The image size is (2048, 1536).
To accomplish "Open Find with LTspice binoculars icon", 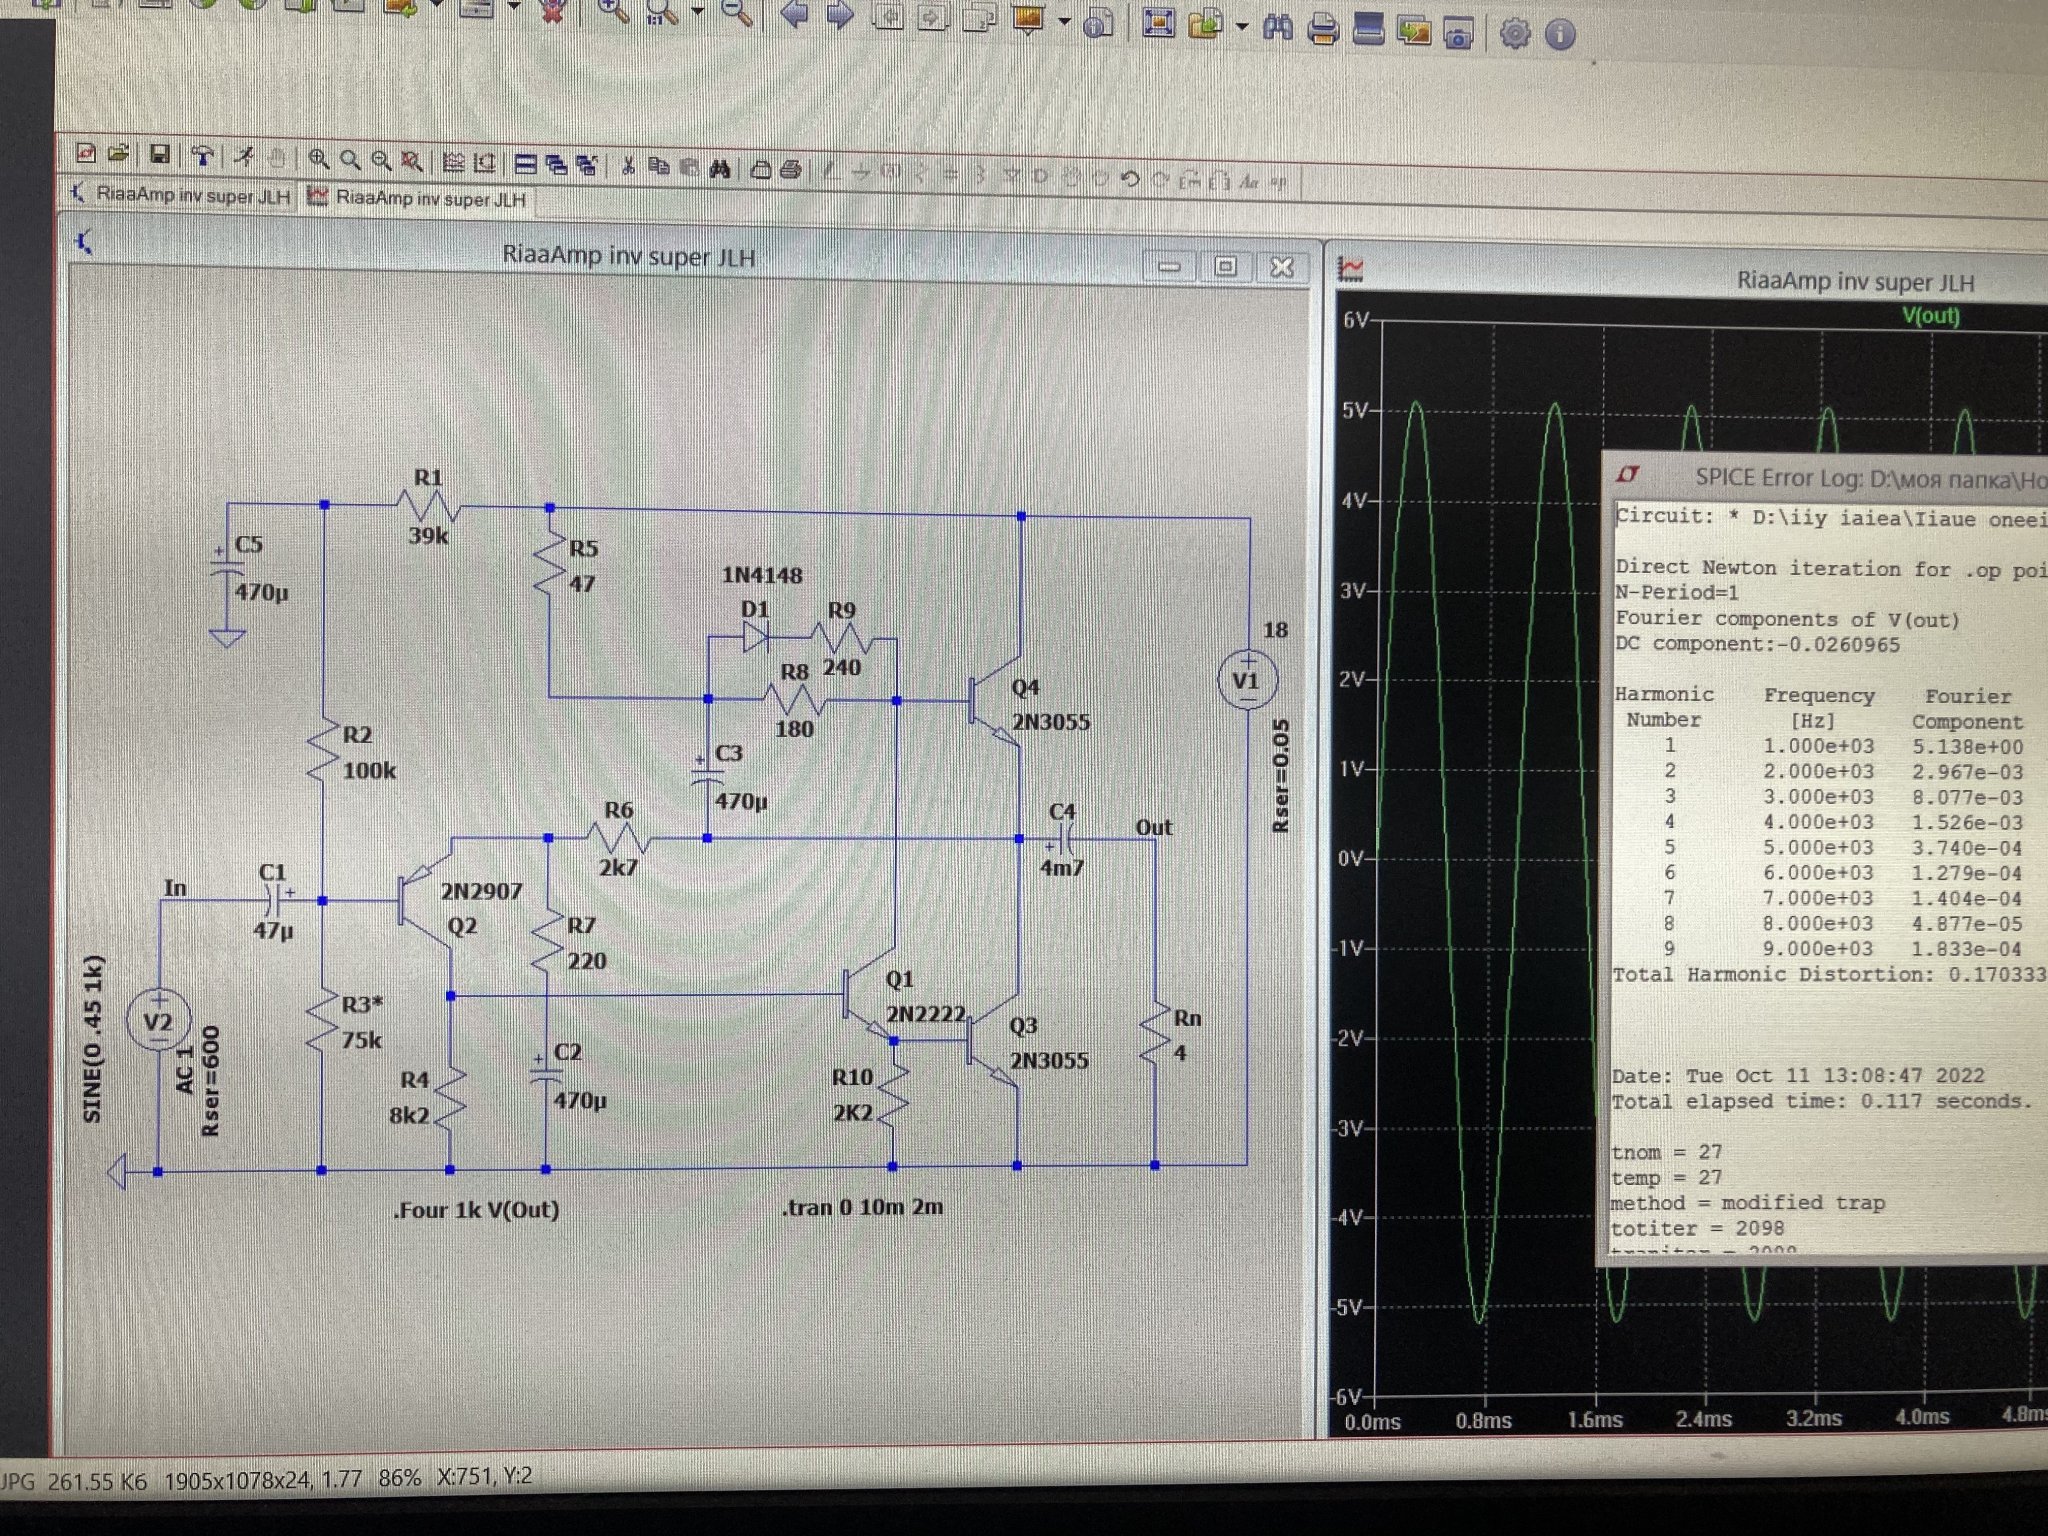I will 720,168.
